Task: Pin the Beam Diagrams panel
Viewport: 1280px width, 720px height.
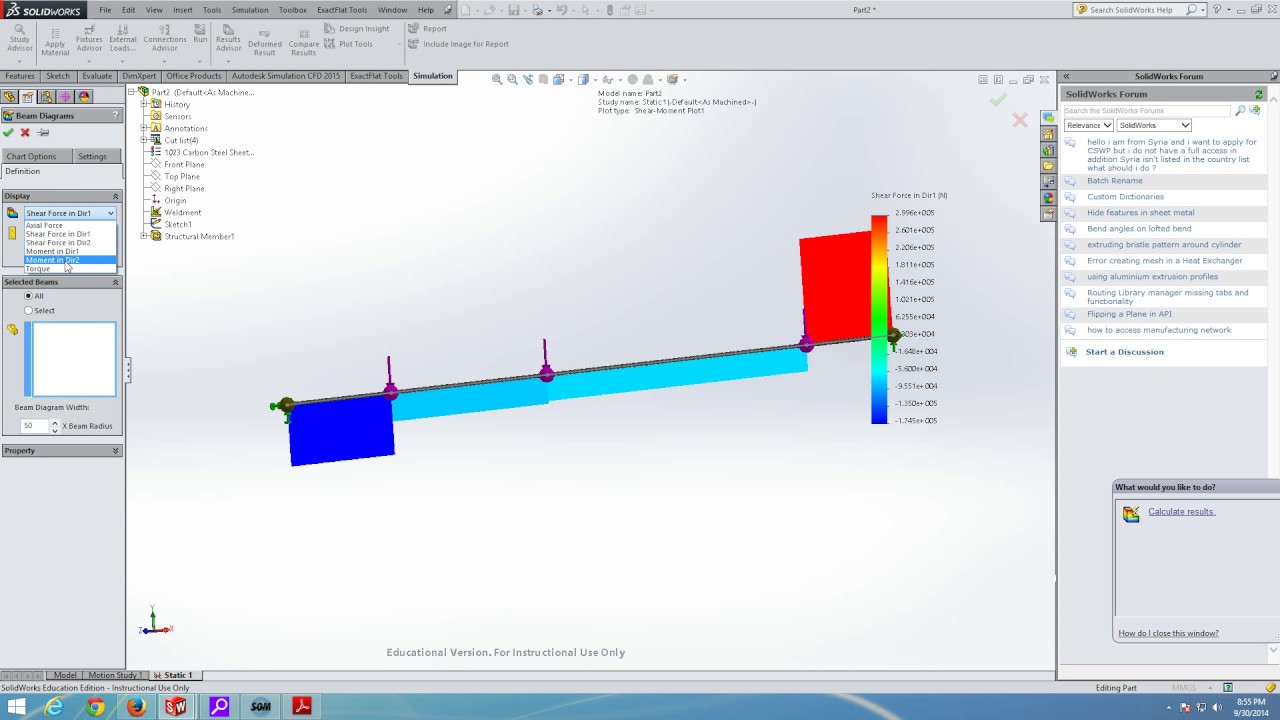Action: (43, 133)
